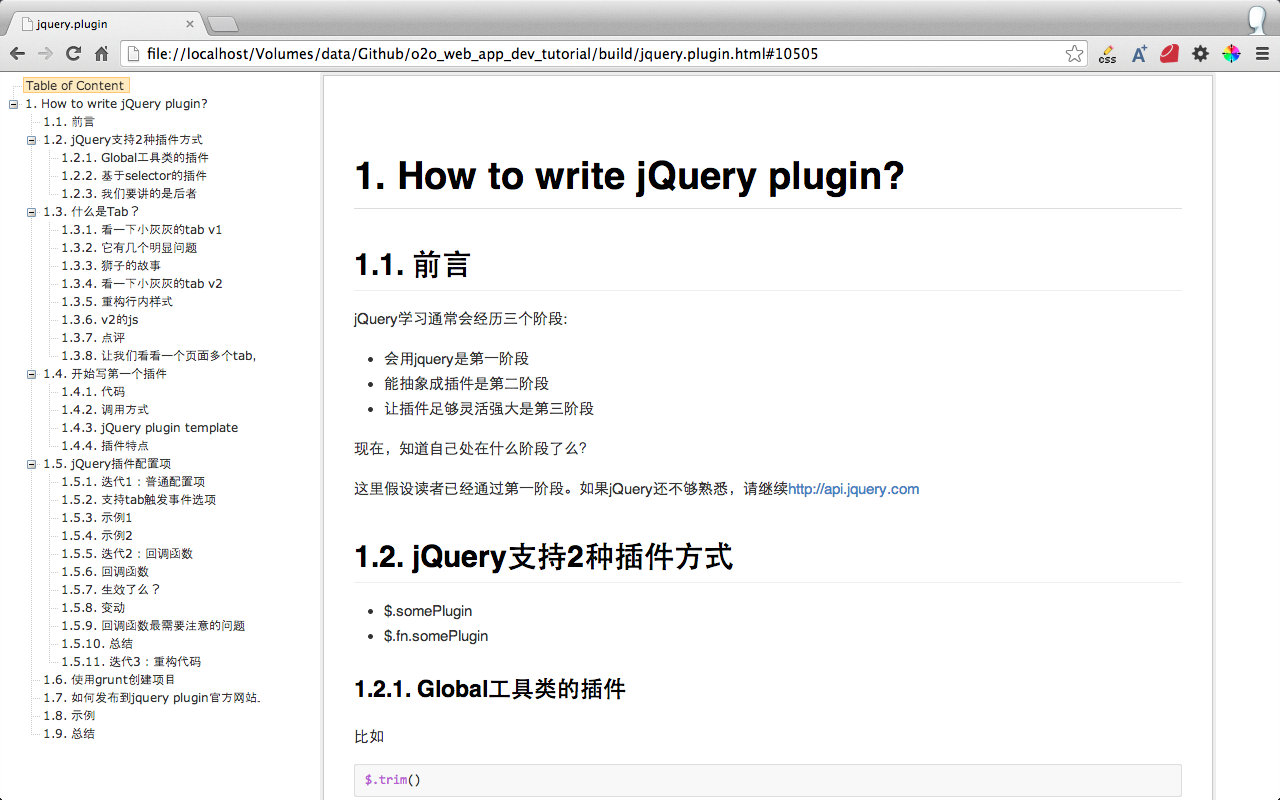Collapse the 1.2 jQuery支持2种插件方式 tree node
Screen dimensions: 1280x800
(x=32, y=140)
